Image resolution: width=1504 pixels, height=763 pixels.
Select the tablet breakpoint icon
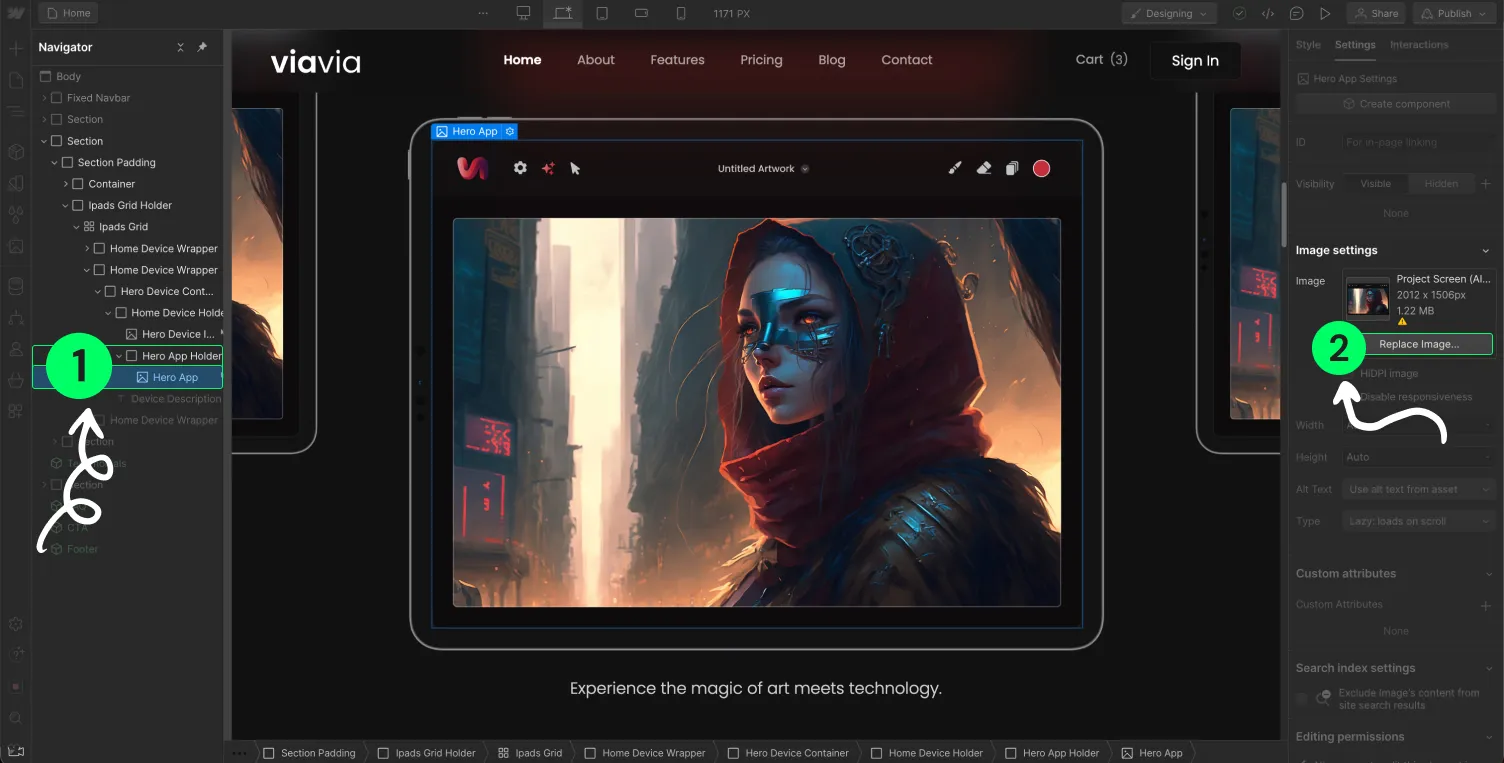pyautogui.click(x=602, y=13)
